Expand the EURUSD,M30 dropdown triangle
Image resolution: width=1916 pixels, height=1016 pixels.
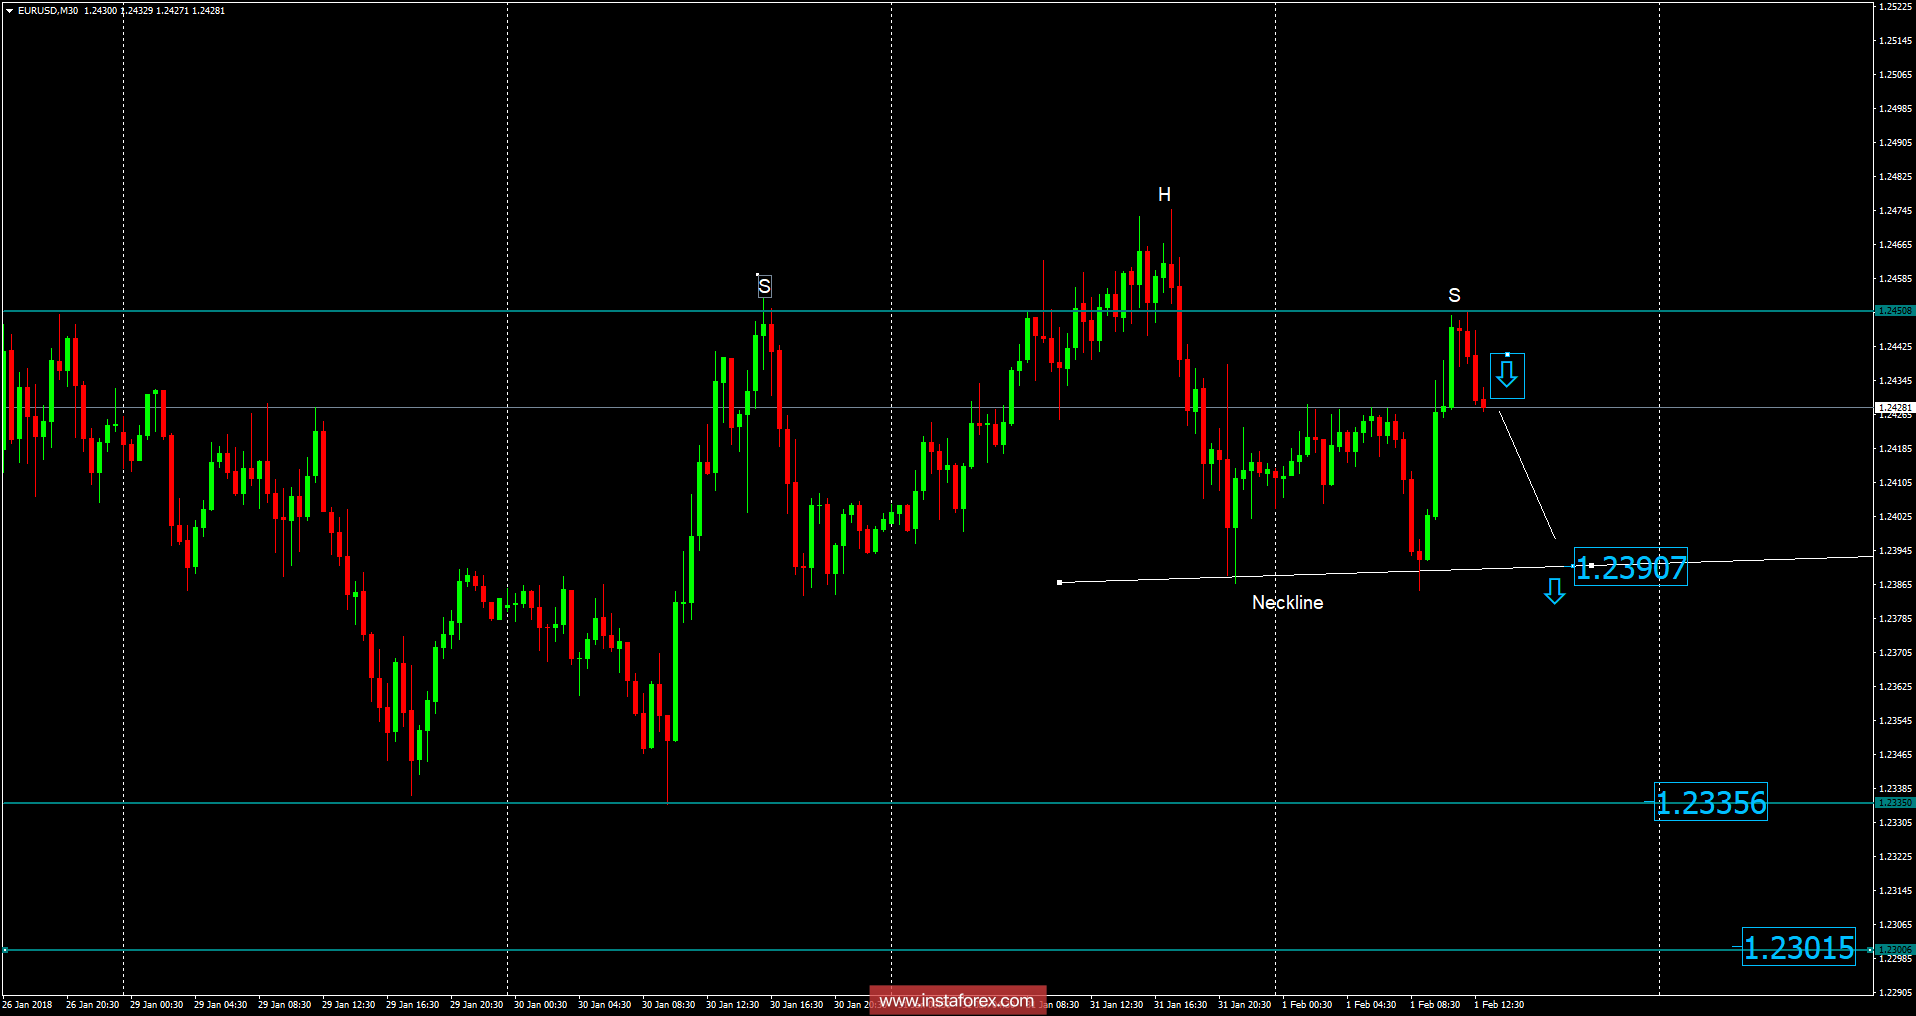pos(8,10)
